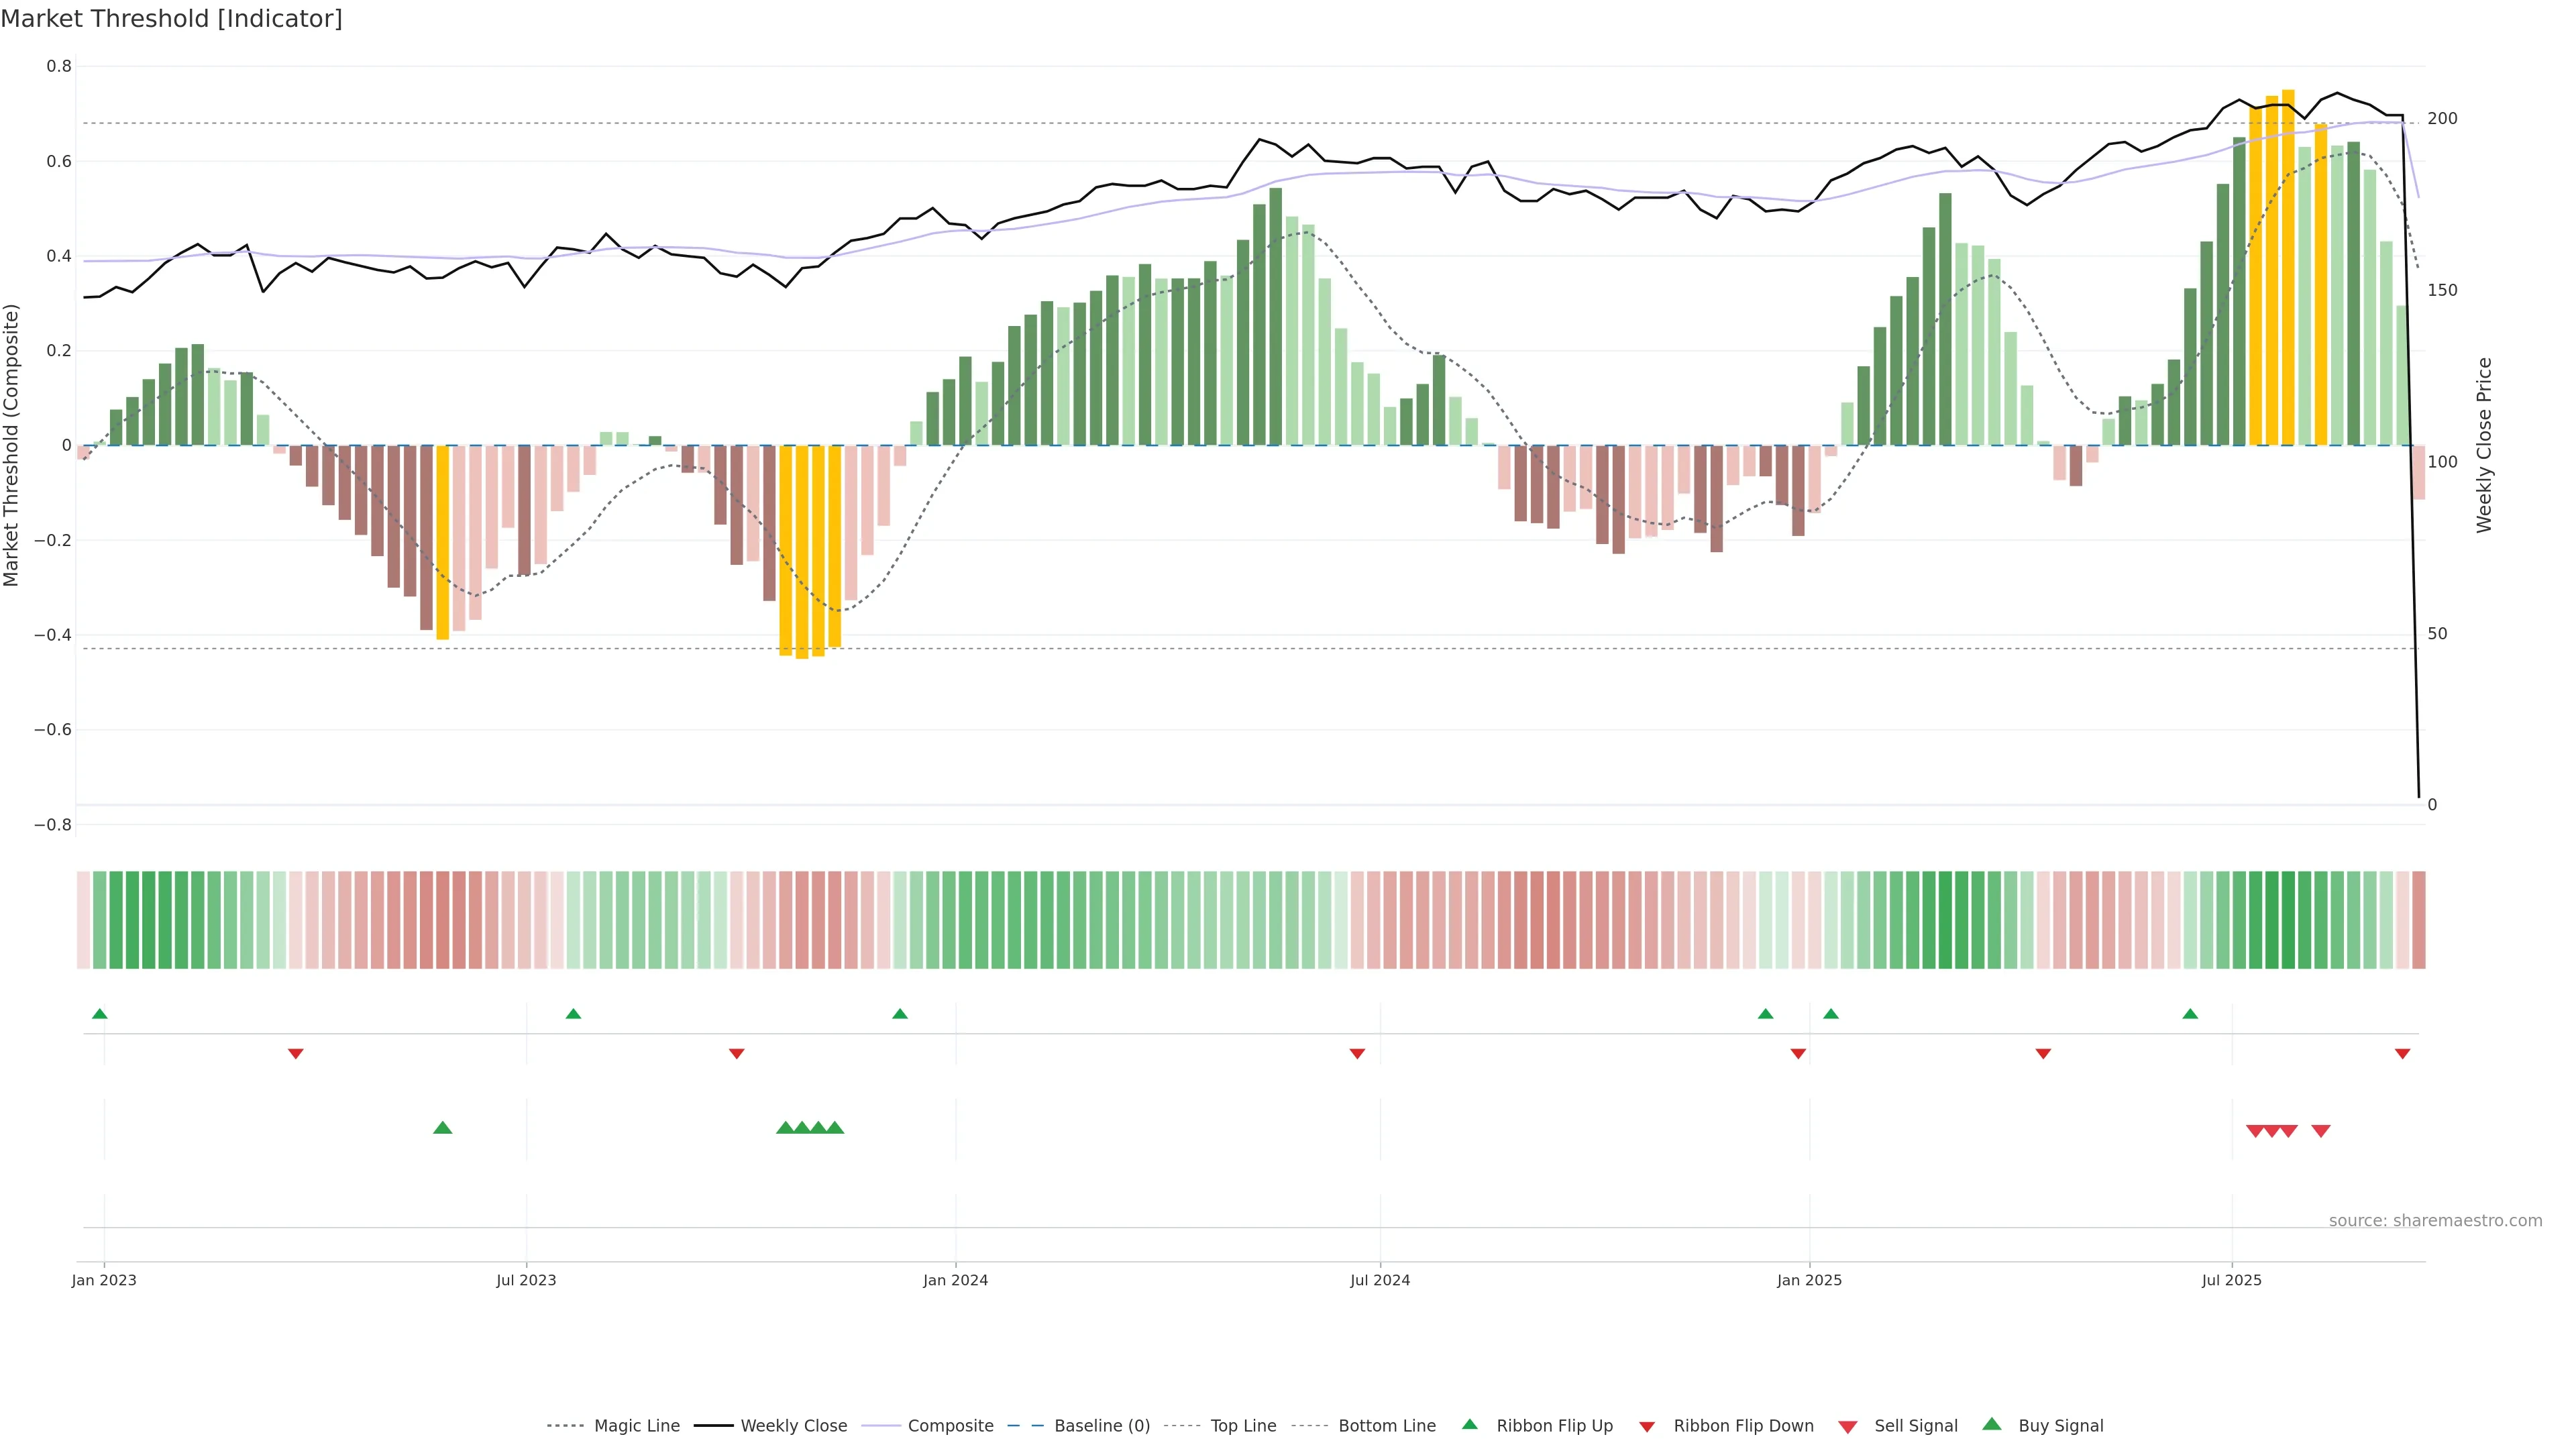The width and height of the screenshot is (2576, 1449).
Task: Click first ribbon flip up marker Jan 2023
Action: pyautogui.click(x=100, y=1014)
